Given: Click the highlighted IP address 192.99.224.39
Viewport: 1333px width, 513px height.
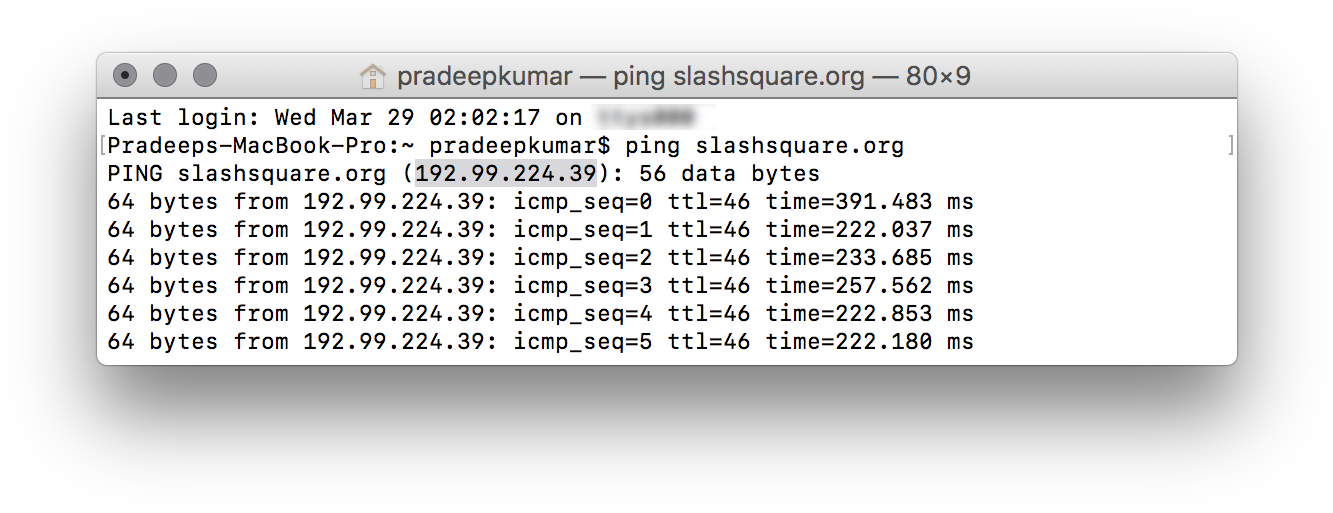Looking at the screenshot, I should (x=506, y=173).
